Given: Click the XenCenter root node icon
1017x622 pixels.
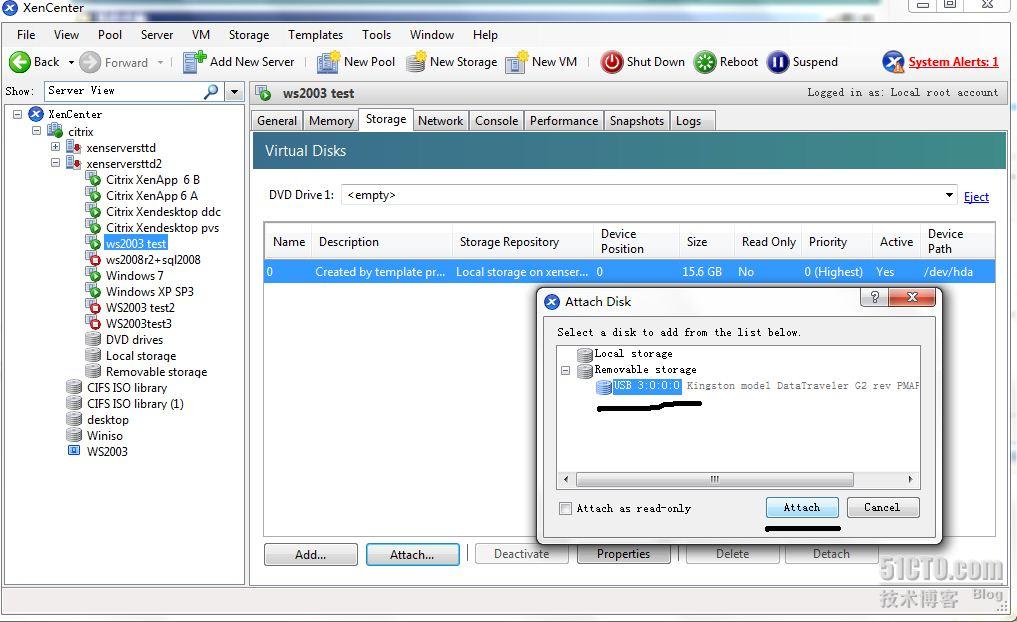Looking at the screenshot, I should coord(36,114).
